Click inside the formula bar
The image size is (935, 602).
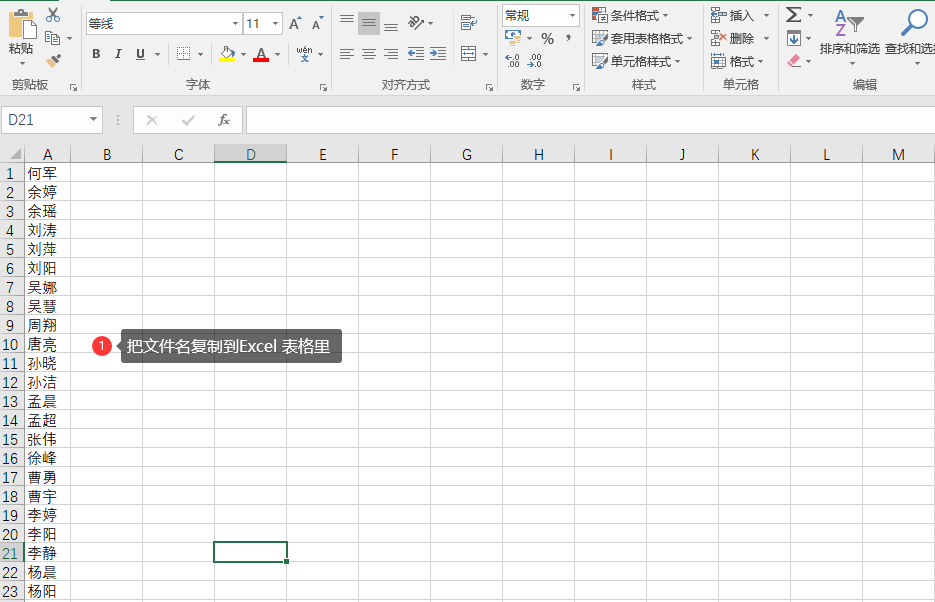(590, 120)
